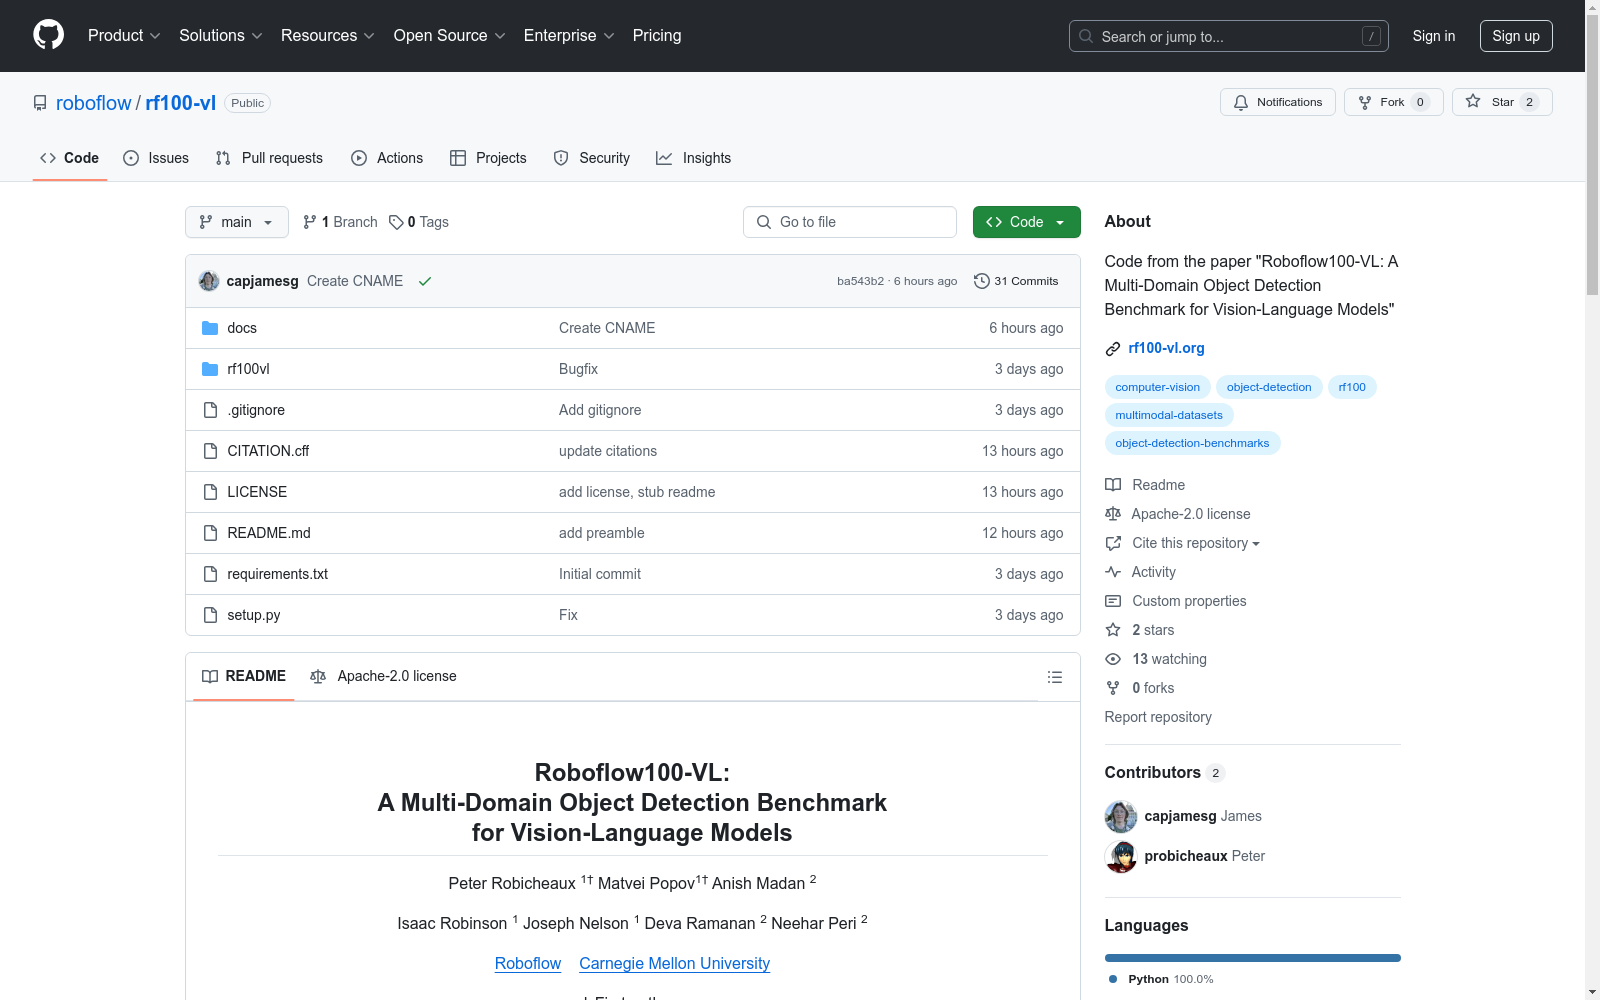Switch to the Code tab
Screen dimensions: 1600x1000
70,158
